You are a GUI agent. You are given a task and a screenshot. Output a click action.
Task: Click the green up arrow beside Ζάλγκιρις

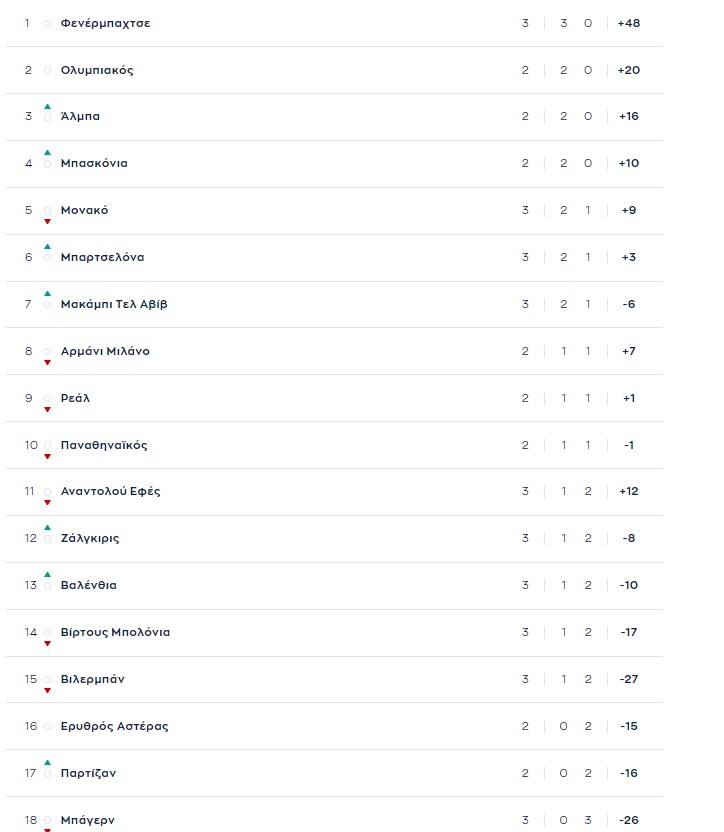47,528
